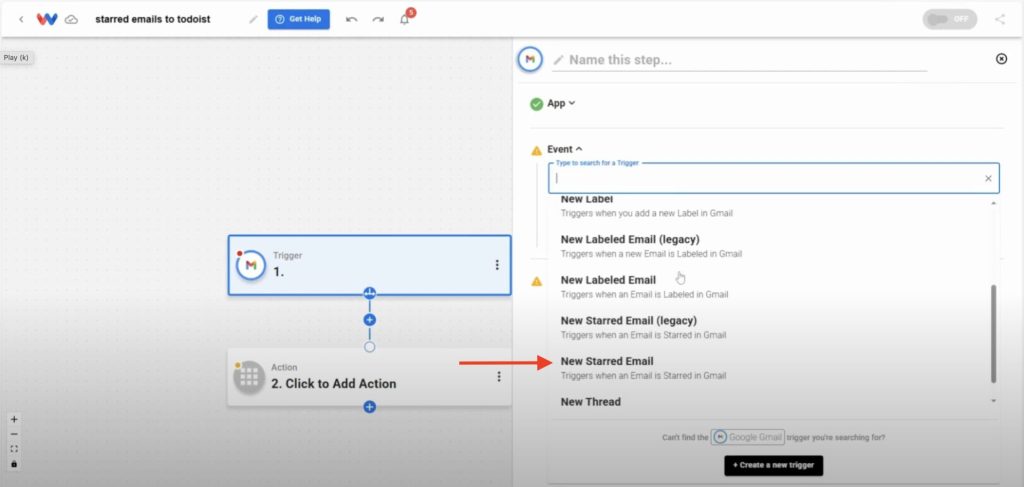Collapse the Event section
This screenshot has height=487, width=1024.
click(x=565, y=149)
